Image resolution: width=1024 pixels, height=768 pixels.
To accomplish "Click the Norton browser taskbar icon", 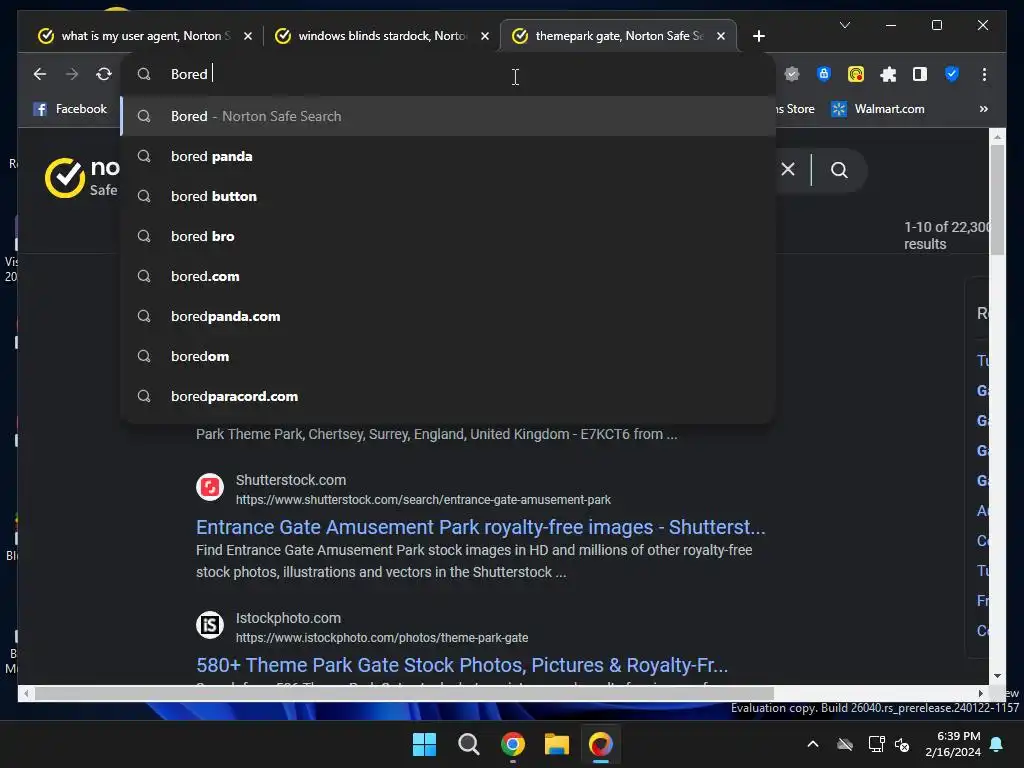I will (601, 744).
